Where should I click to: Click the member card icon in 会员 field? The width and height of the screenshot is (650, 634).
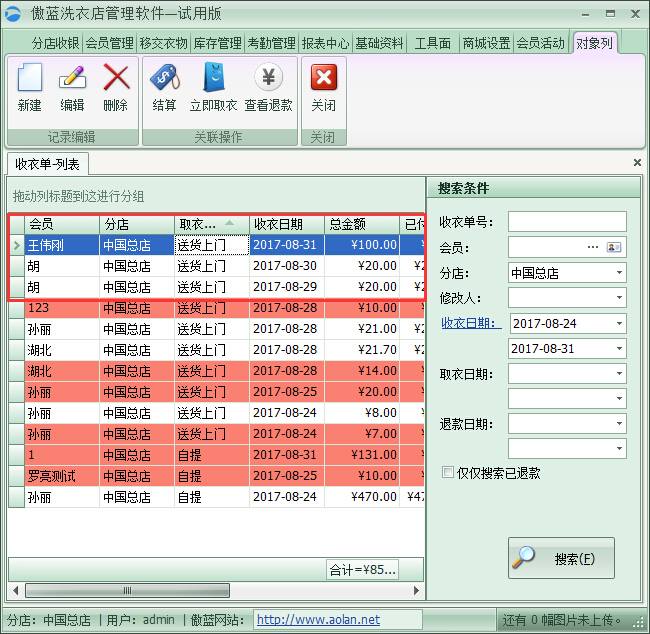click(x=614, y=247)
